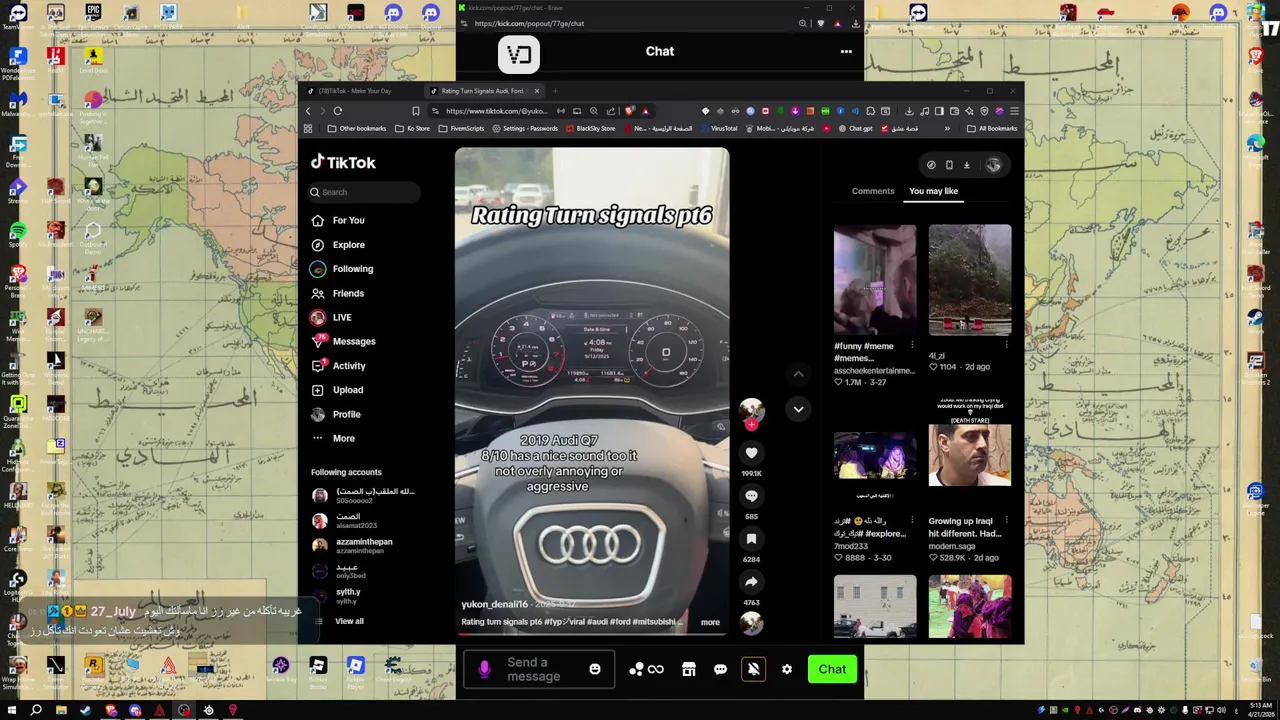Go to next video with down arrow

pos(798,409)
